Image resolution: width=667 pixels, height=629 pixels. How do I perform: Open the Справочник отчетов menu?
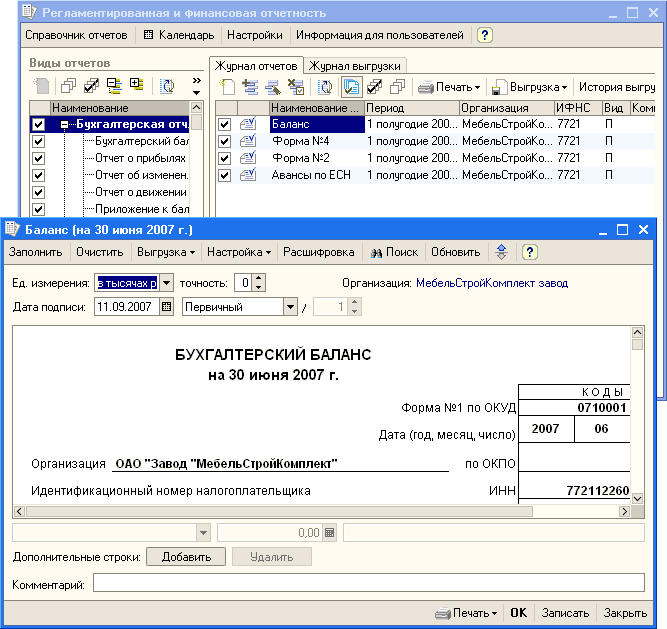(76, 35)
